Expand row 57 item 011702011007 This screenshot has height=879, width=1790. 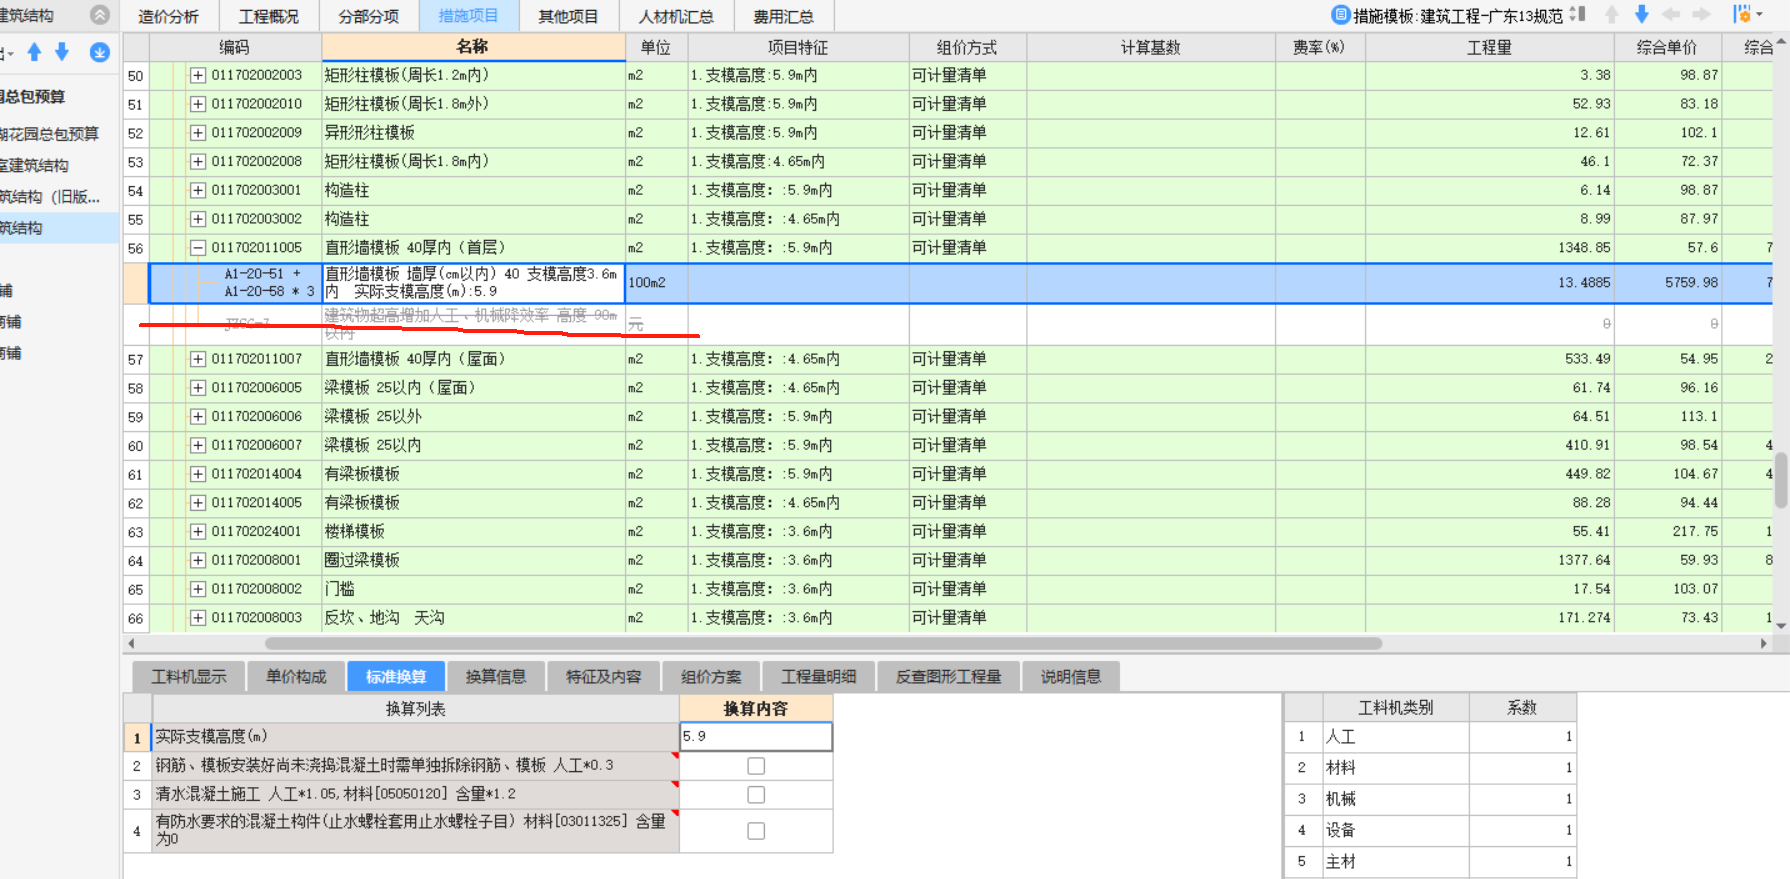[x=198, y=359]
